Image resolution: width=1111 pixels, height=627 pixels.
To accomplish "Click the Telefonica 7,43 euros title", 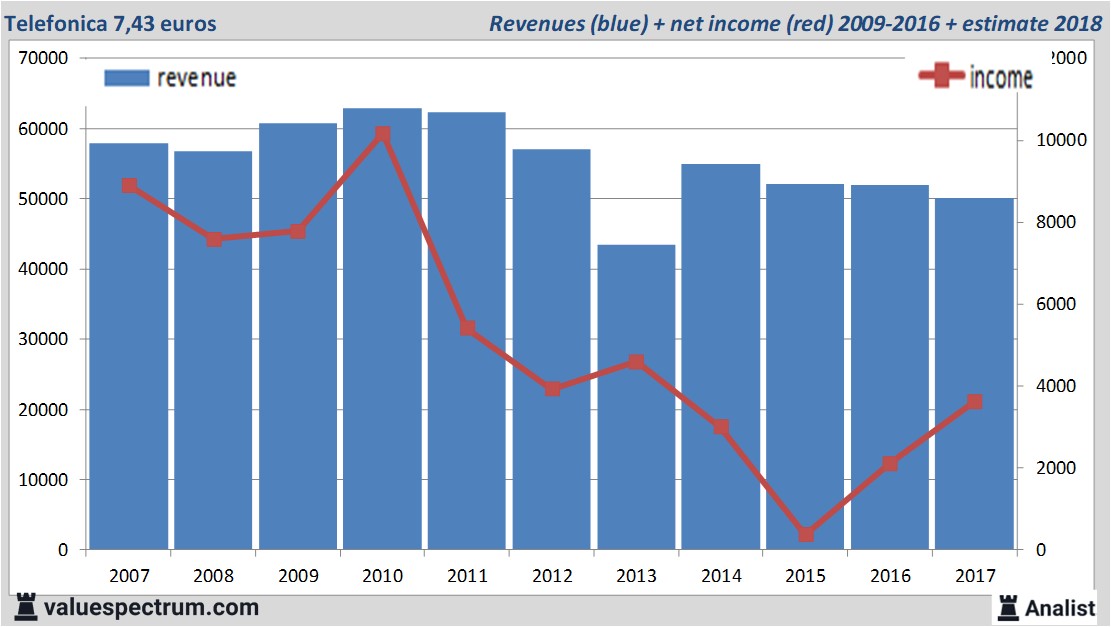I will click(x=110, y=23).
